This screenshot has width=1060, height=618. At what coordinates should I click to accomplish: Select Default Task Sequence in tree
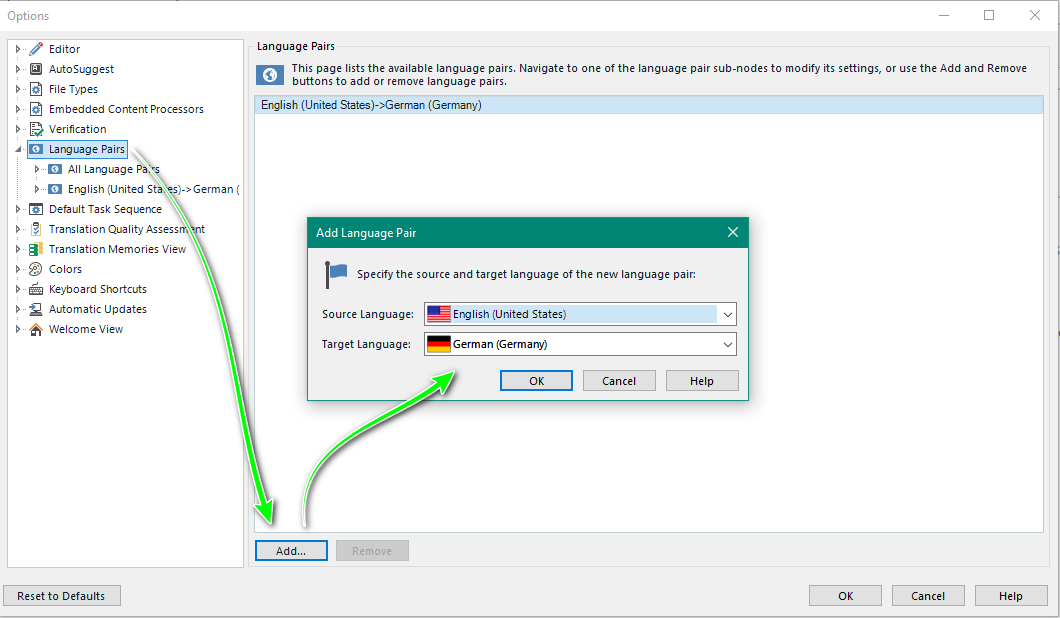point(105,209)
